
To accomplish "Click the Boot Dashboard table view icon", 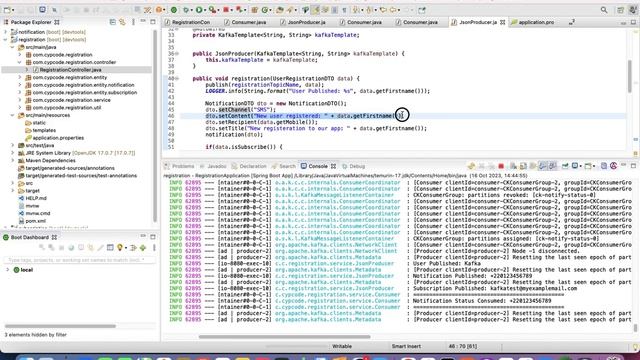I will tap(110, 248).
